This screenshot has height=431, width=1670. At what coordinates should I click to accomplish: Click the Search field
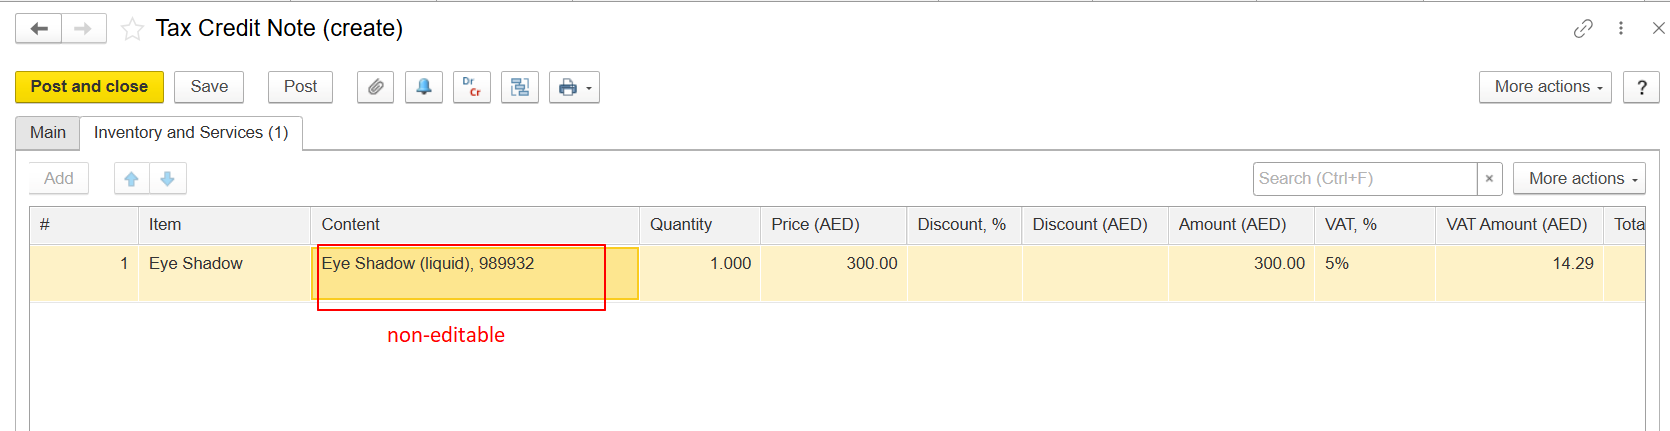[x=1365, y=179]
